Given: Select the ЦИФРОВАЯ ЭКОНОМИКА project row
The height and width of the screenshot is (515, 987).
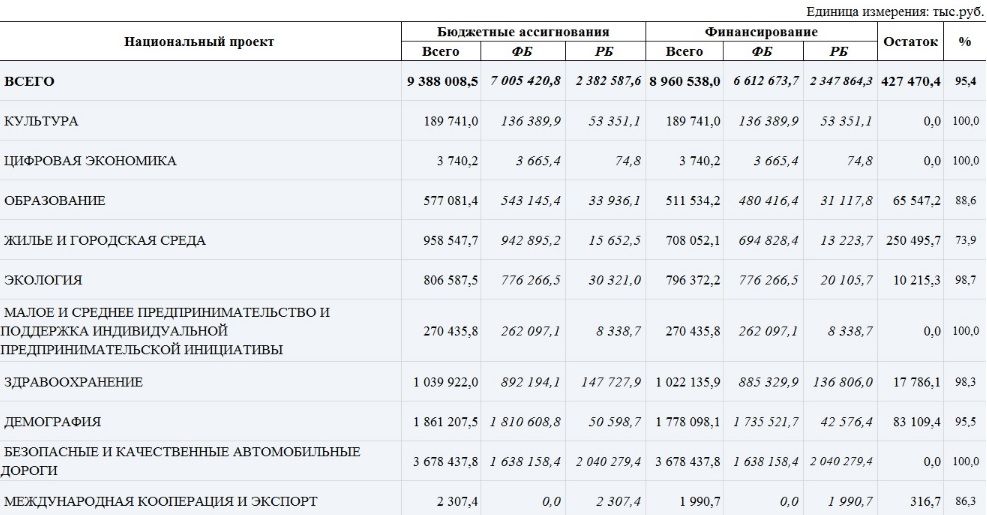Looking at the screenshot, I should 90,161.
